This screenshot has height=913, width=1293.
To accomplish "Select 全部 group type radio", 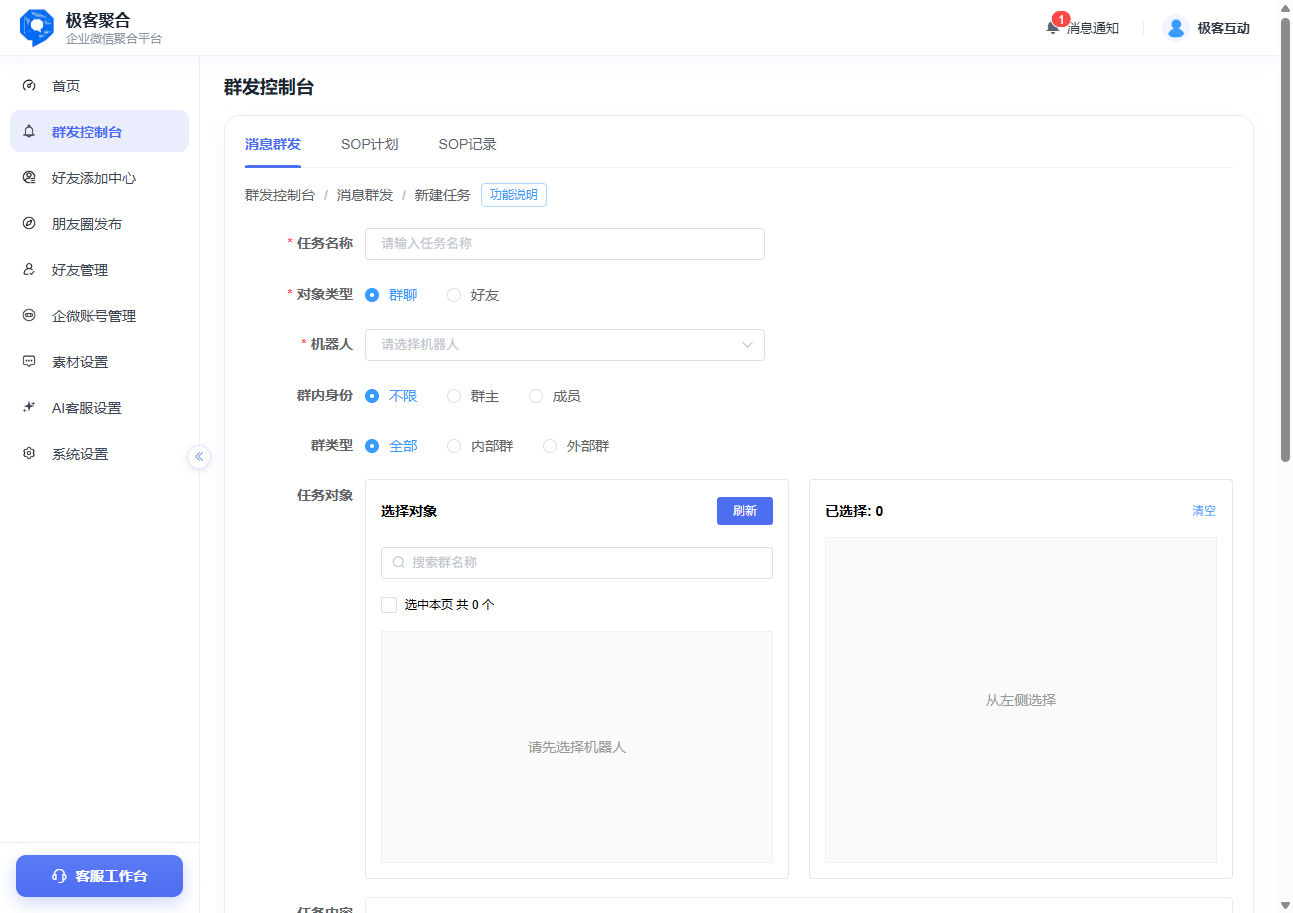I will (372, 446).
